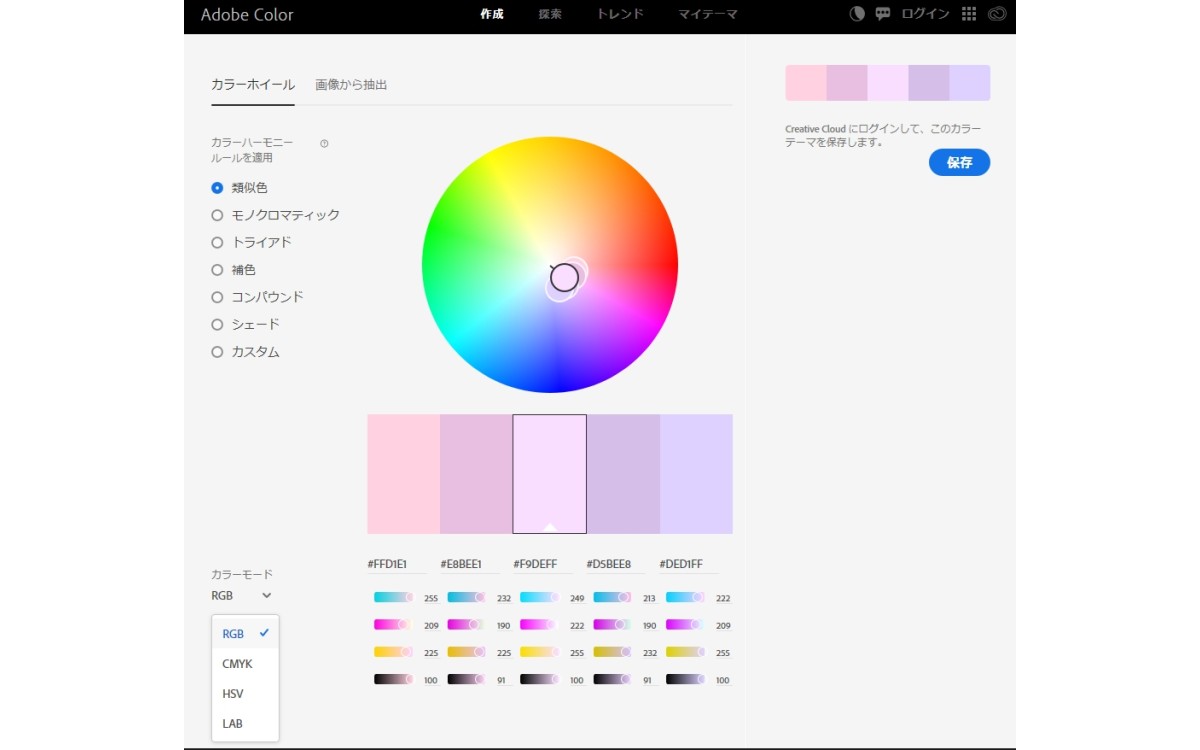Open the Adobe apps grid icon
This screenshot has width=1200, height=750.
pyautogui.click(x=968, y=14)
